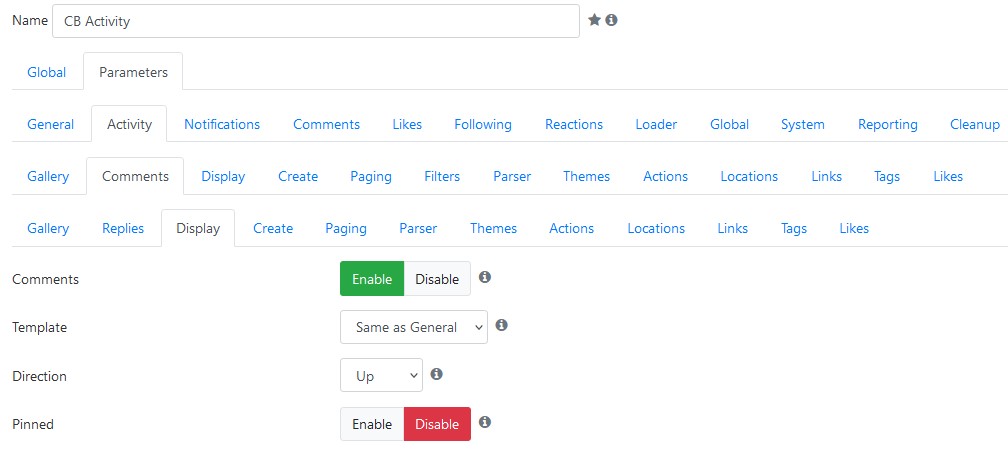Set Comments to Disable
The width and height of the screenshot is (1008, 458).
[x=437, y=279]
